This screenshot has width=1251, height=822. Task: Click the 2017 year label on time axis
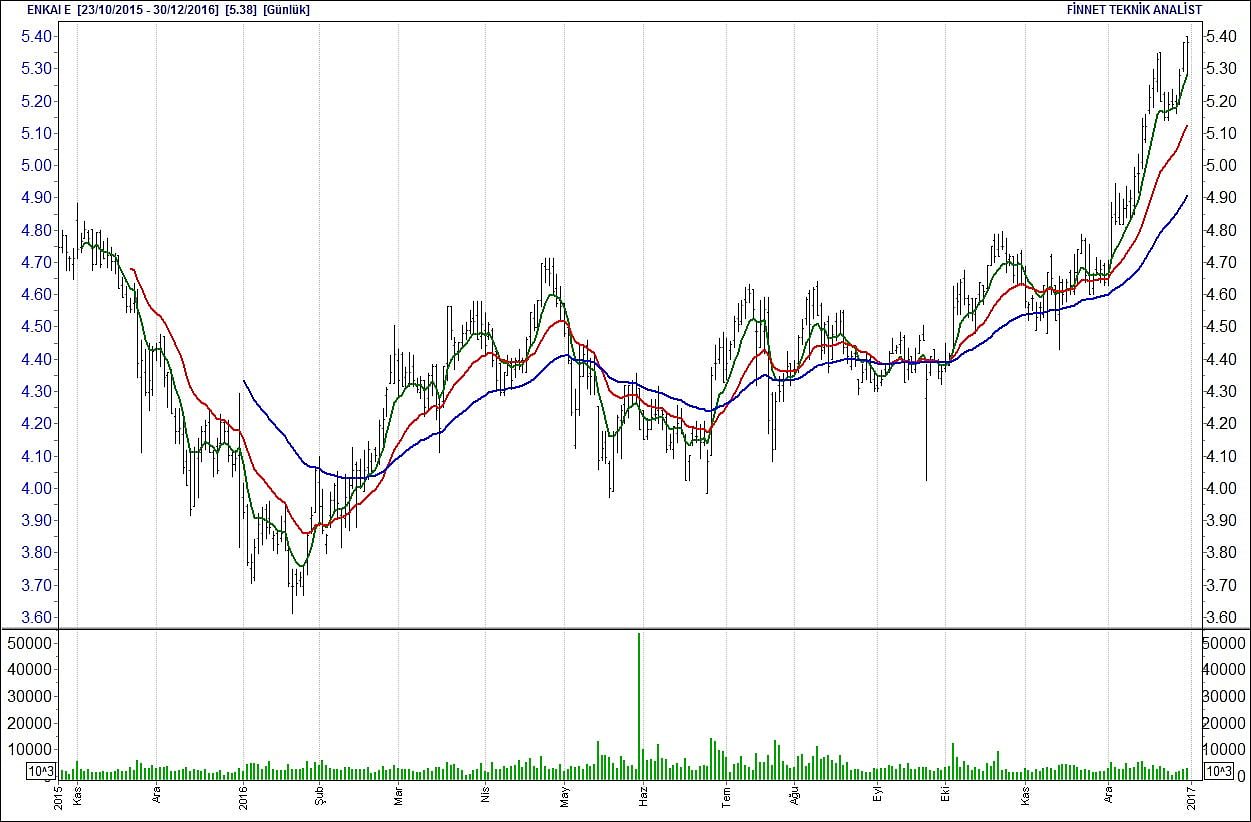pos(1193,798)
